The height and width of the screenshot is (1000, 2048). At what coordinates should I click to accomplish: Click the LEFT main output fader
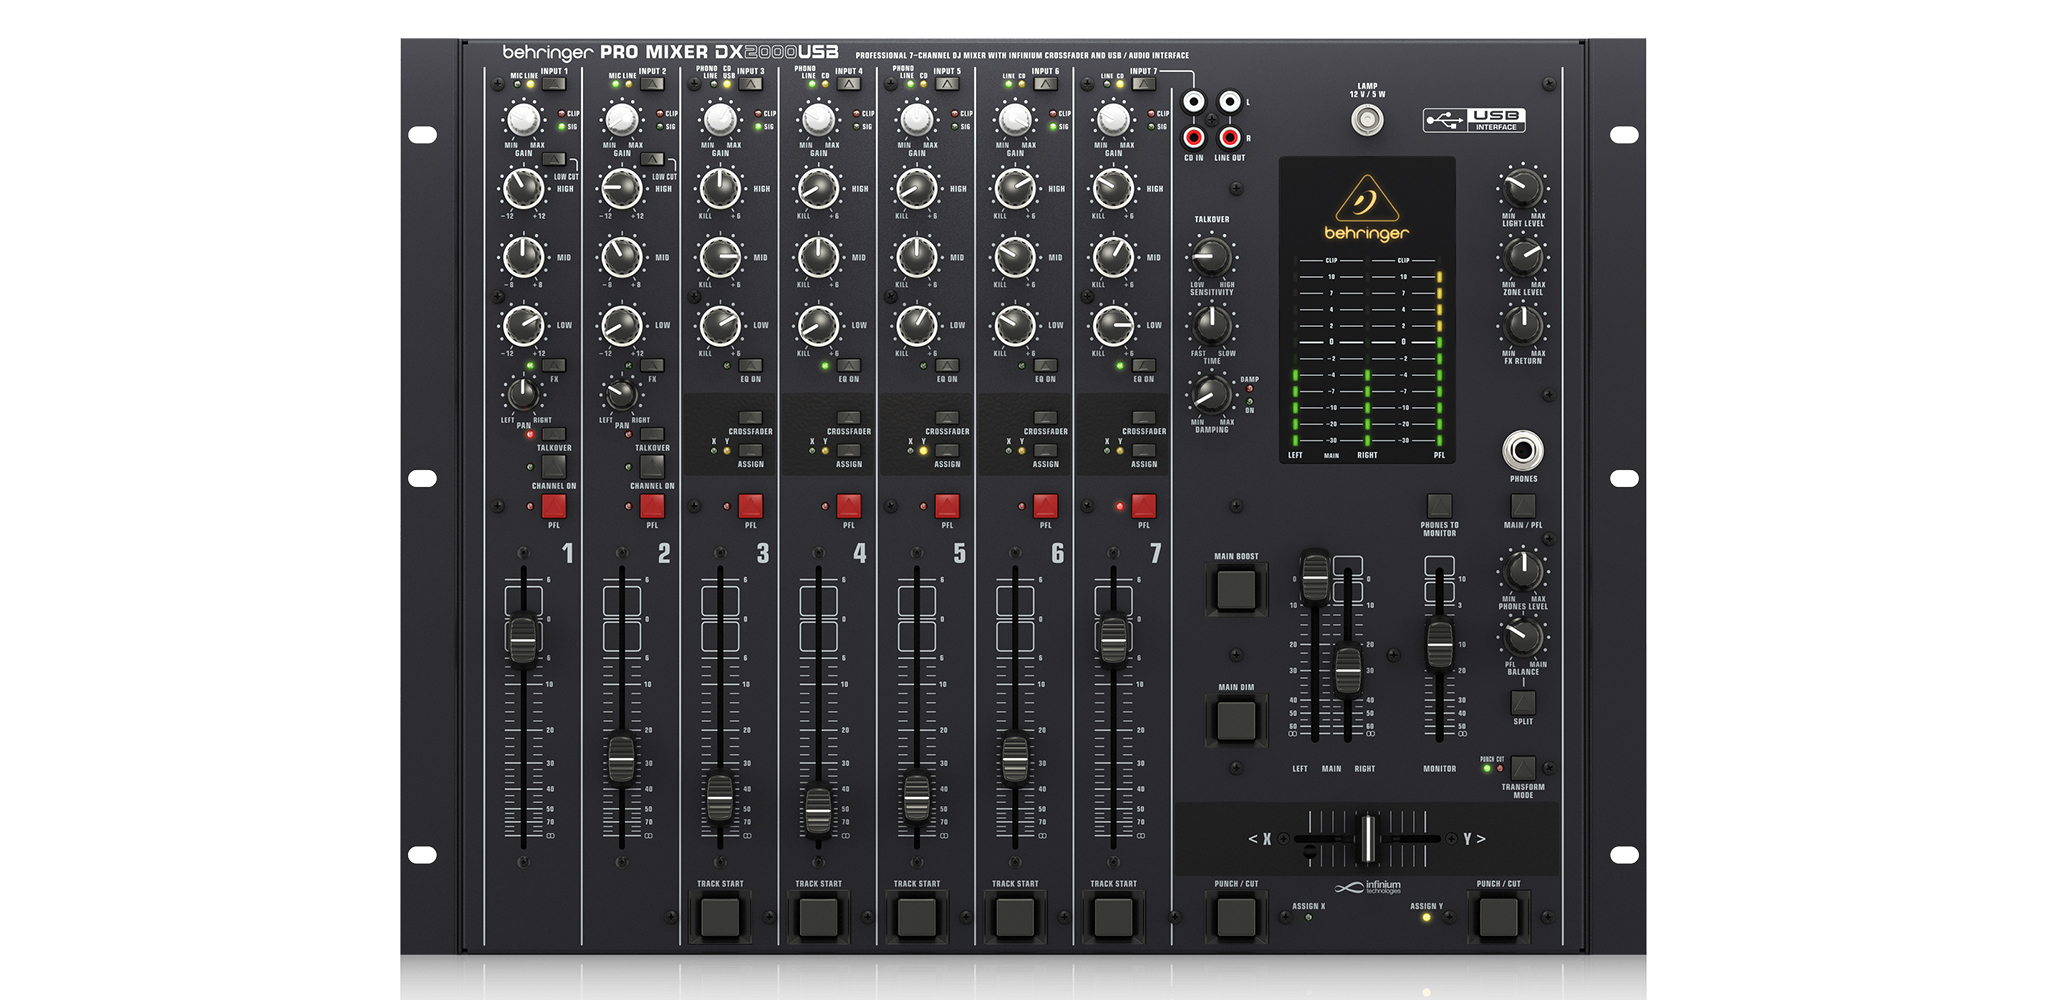[1315, 576]
